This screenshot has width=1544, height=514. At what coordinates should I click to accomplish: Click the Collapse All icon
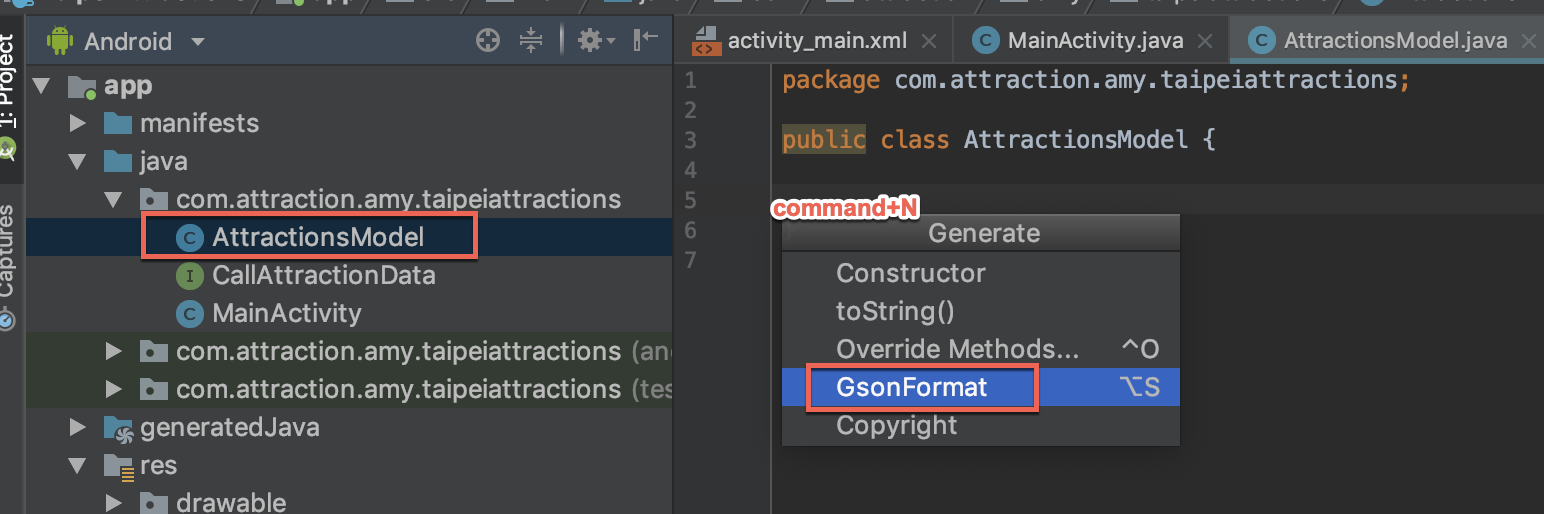point(531,41)
